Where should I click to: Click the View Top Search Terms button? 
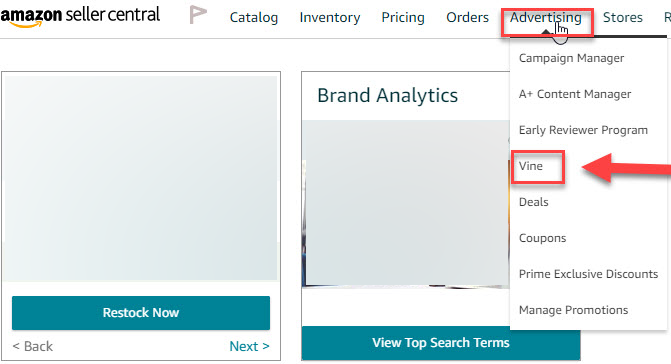pyautogui.click(x=441, y=343)
